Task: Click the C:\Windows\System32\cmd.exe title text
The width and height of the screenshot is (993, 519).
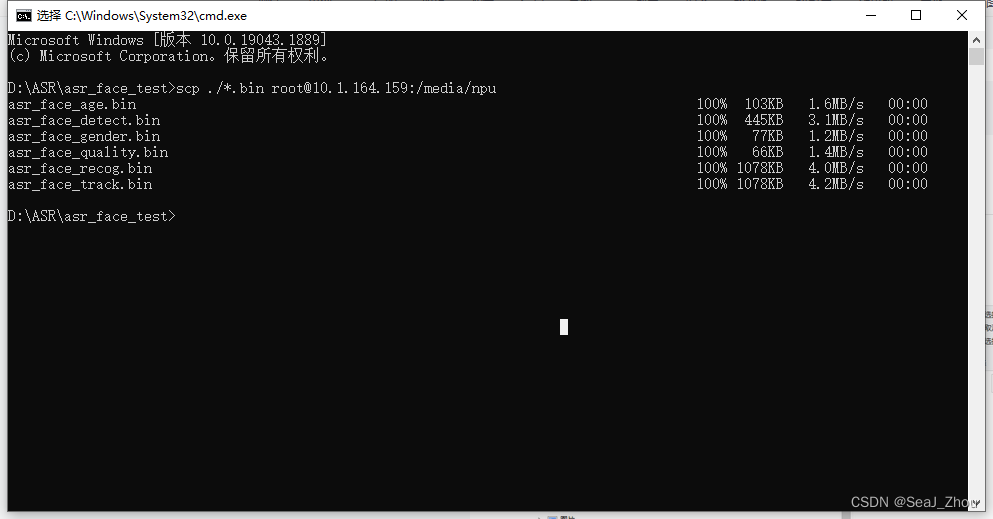Action: pyautogui.click(x=156, y=16)
